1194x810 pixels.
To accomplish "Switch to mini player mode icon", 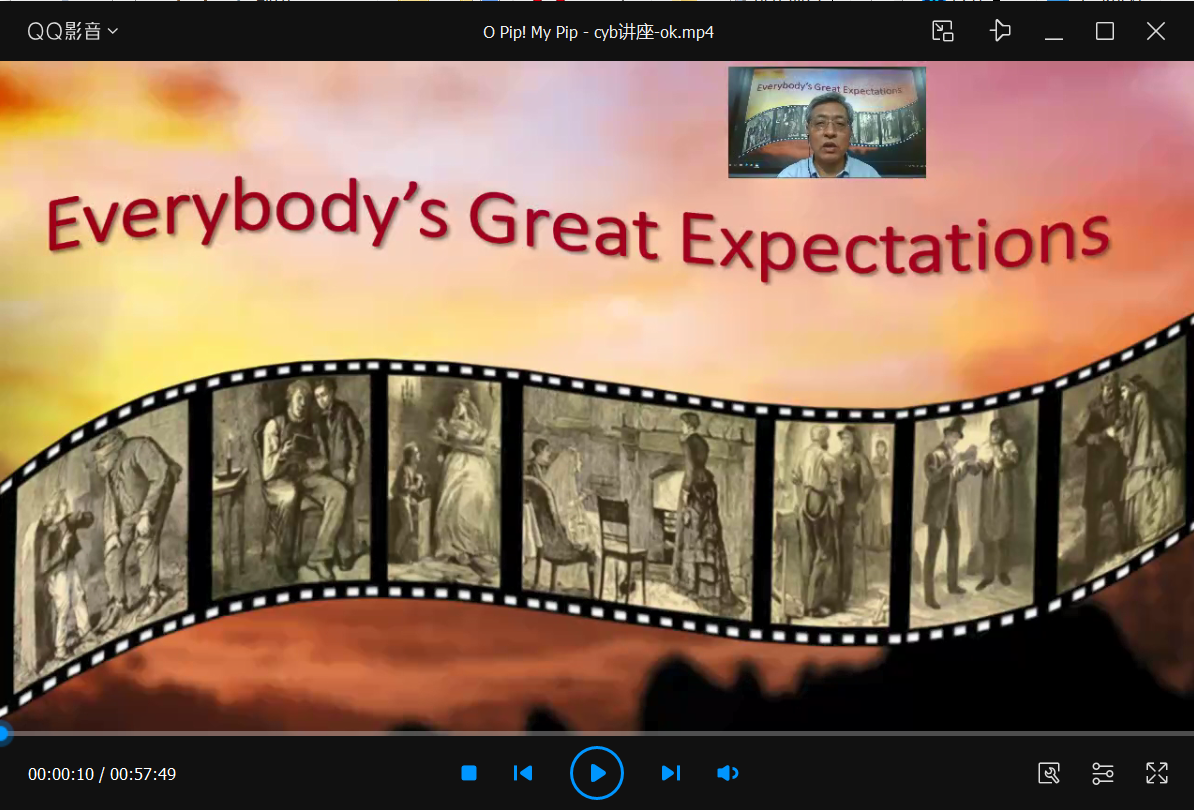I will [x=943, y=31].
